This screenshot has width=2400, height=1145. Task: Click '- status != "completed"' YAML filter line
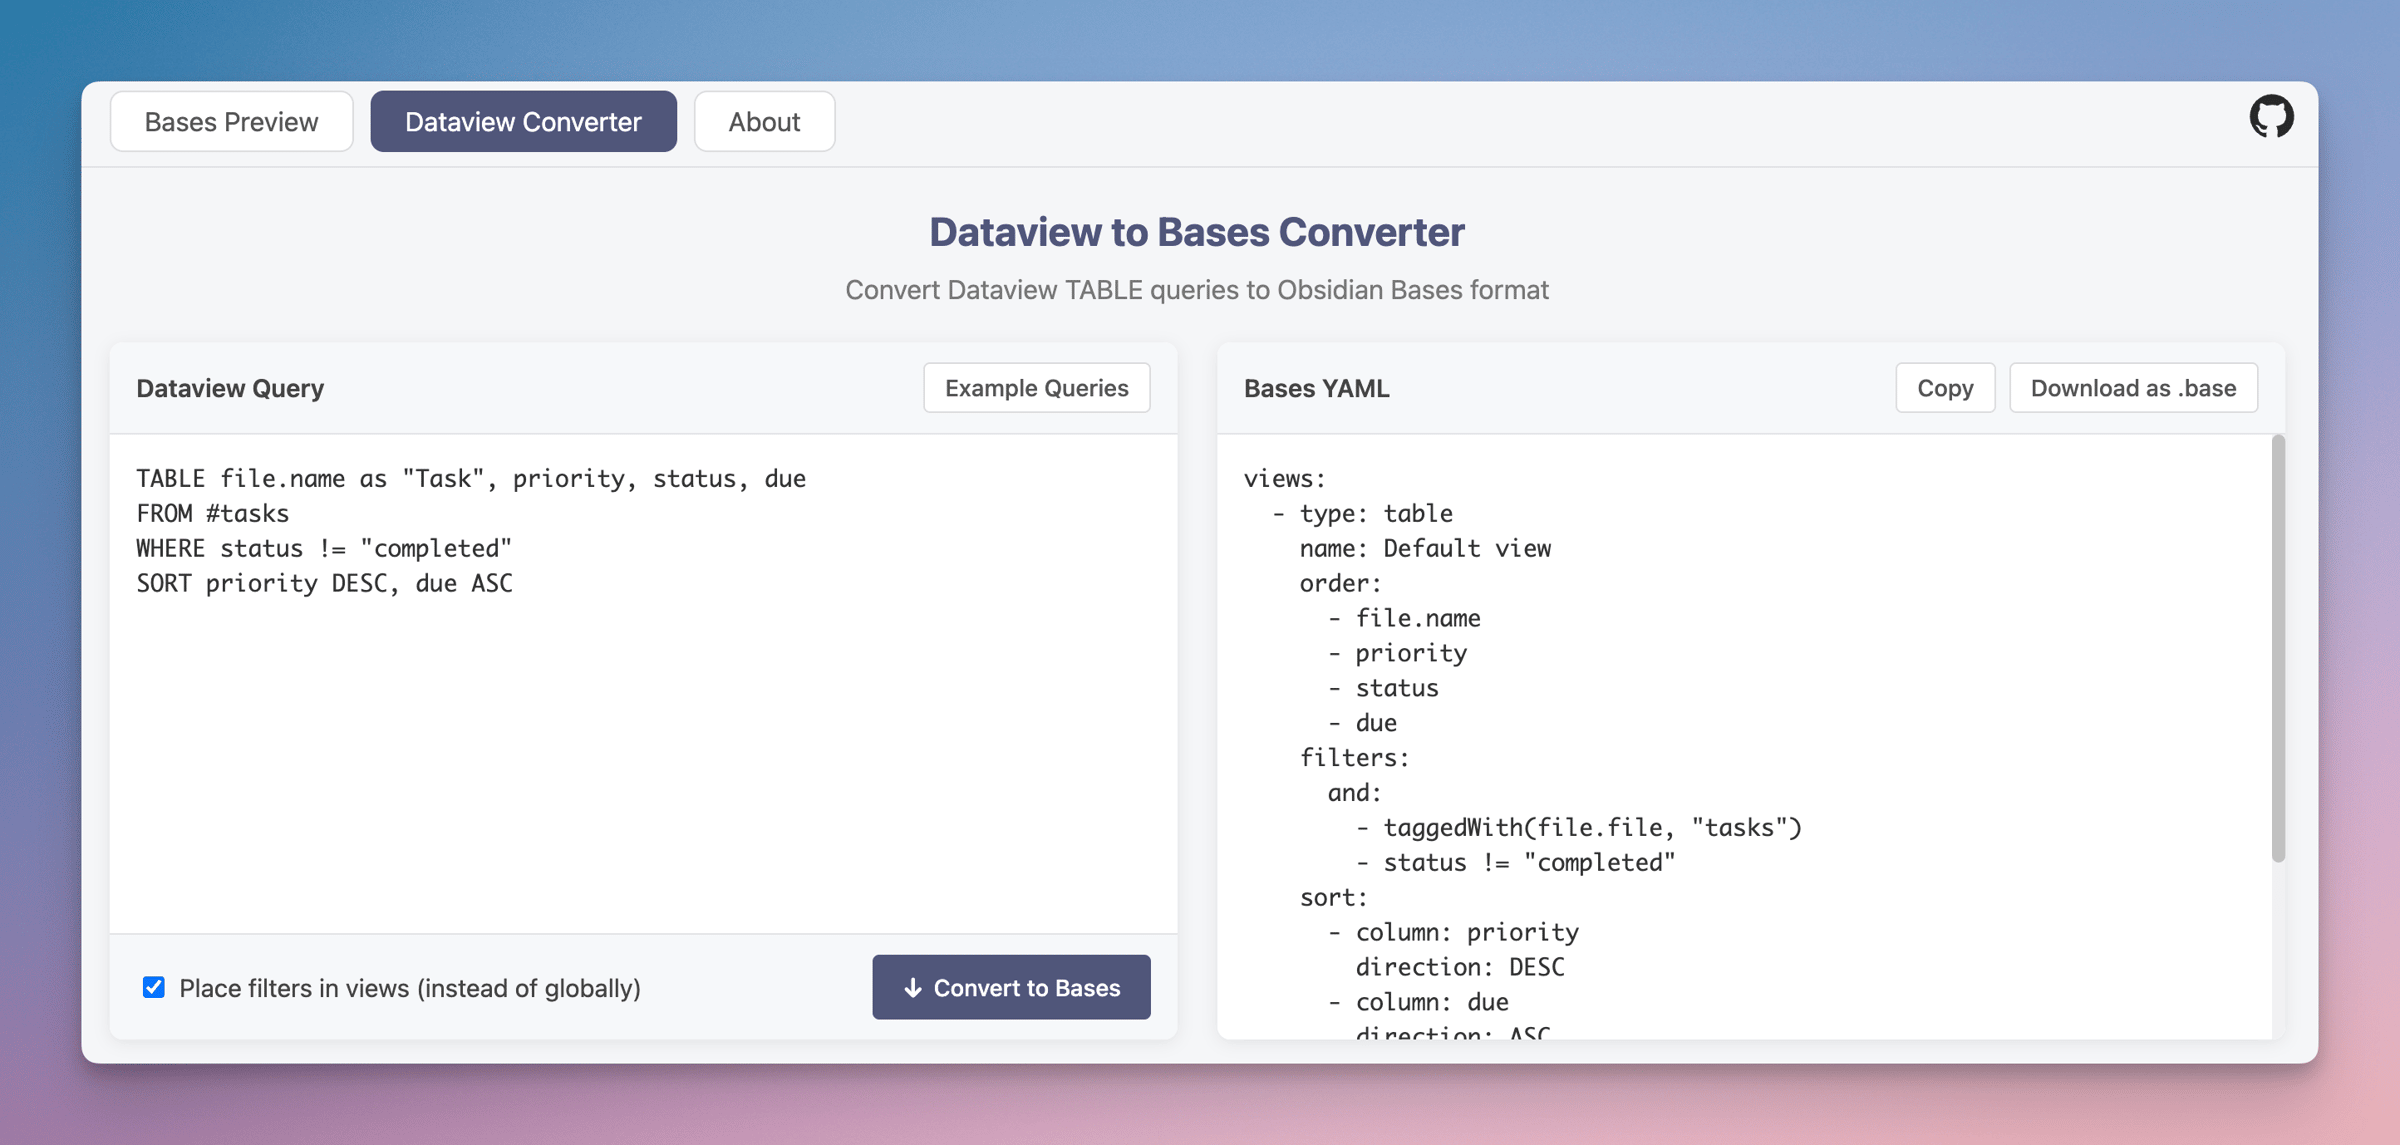pos(1515,862)
